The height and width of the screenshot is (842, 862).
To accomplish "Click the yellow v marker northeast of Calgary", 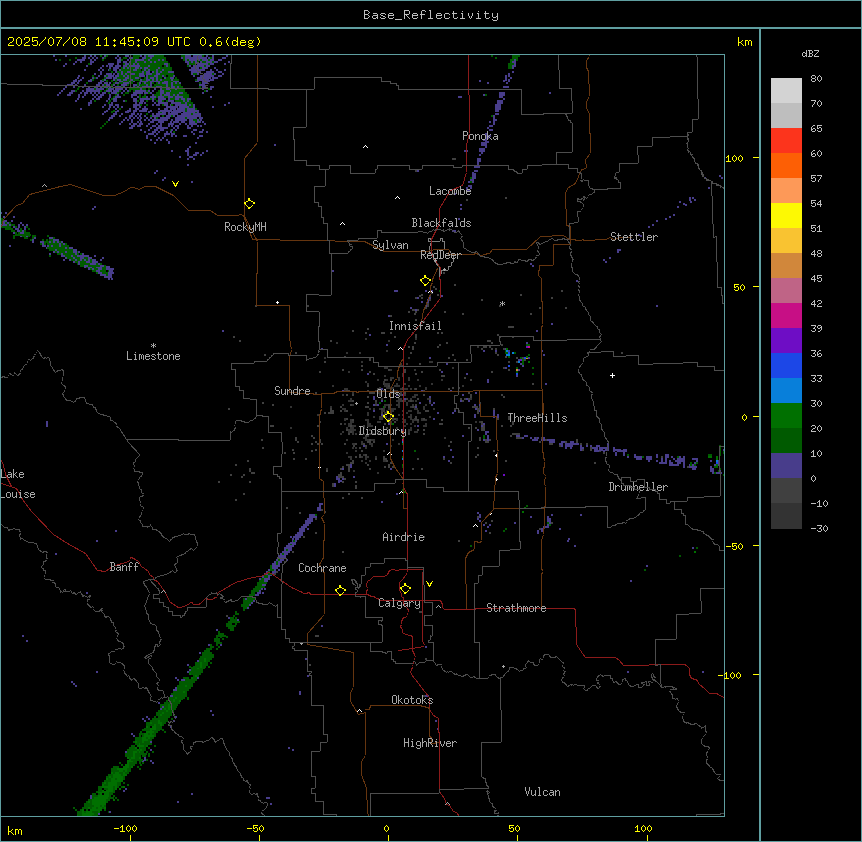I will point(429,584).
